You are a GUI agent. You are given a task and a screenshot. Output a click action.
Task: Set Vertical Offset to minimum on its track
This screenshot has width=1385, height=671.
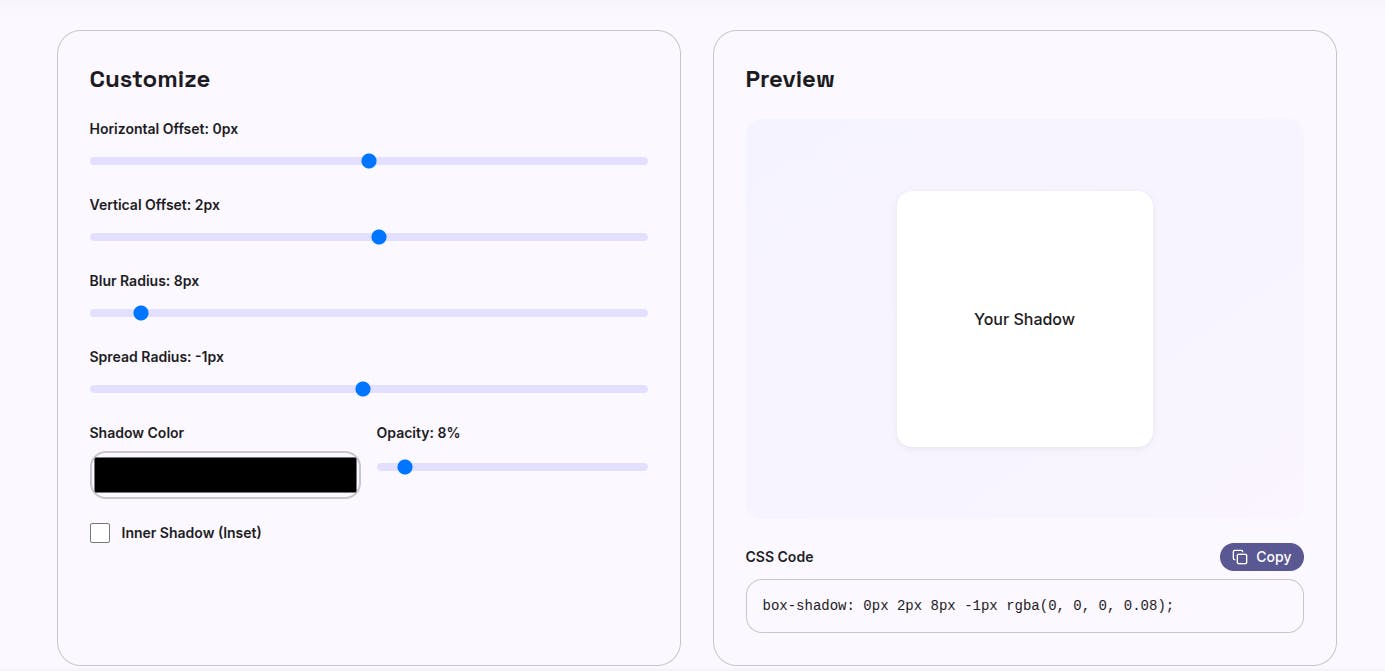click(94, 237)
